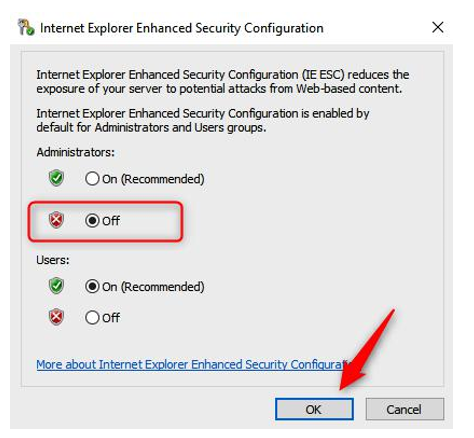Click the 'Administrators:' group heading
Image resolution: width=474 pixels, height=438 pixels.
pyautogui.click(x=75, y=152)
